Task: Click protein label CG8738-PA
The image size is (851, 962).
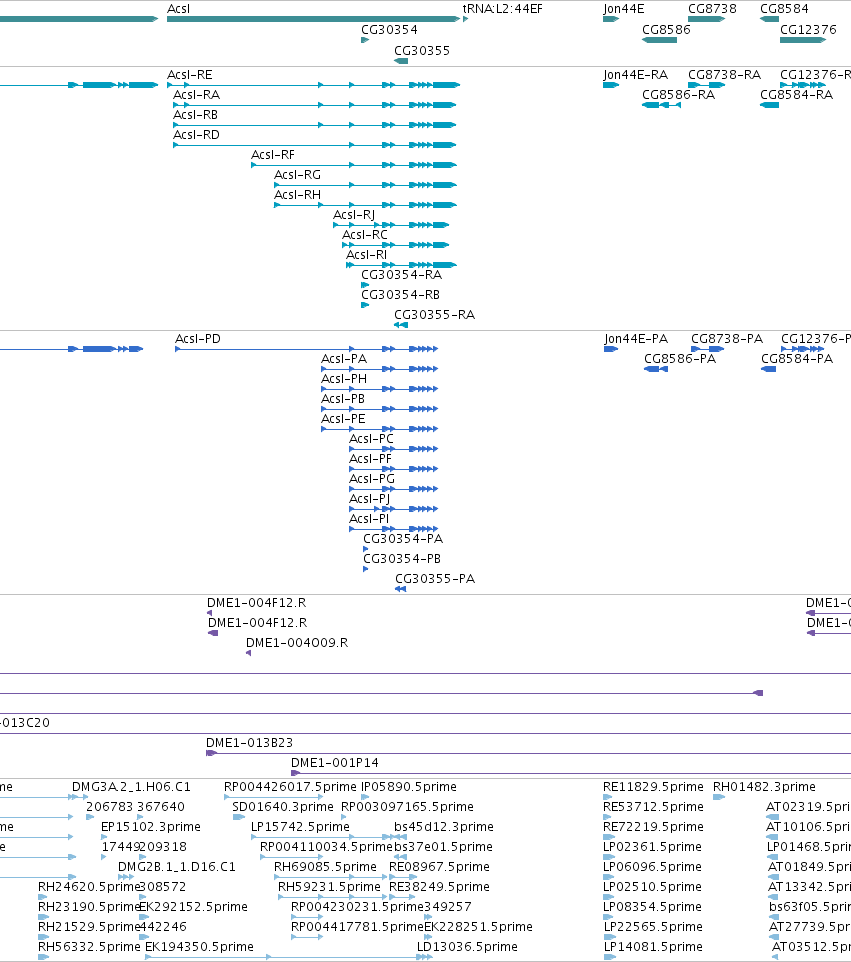Action: (x=727, y=339)
